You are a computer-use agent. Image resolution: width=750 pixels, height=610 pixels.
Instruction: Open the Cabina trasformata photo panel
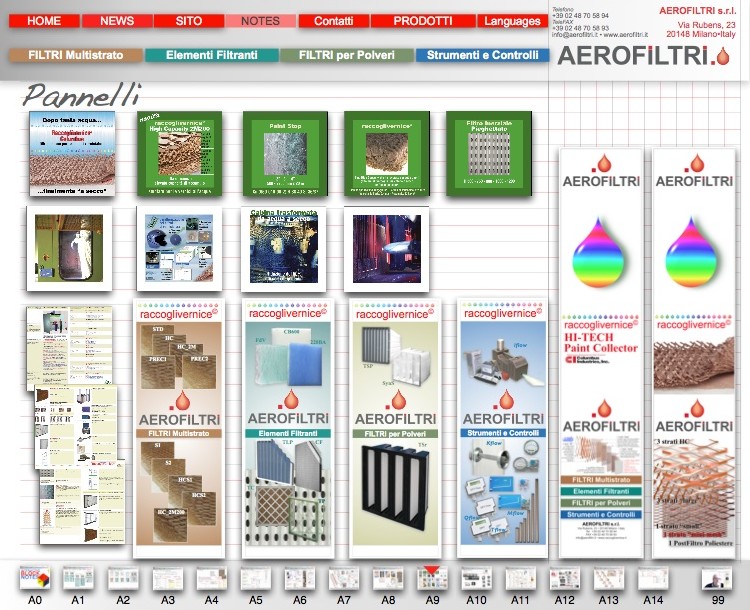[x=284, y=249]
